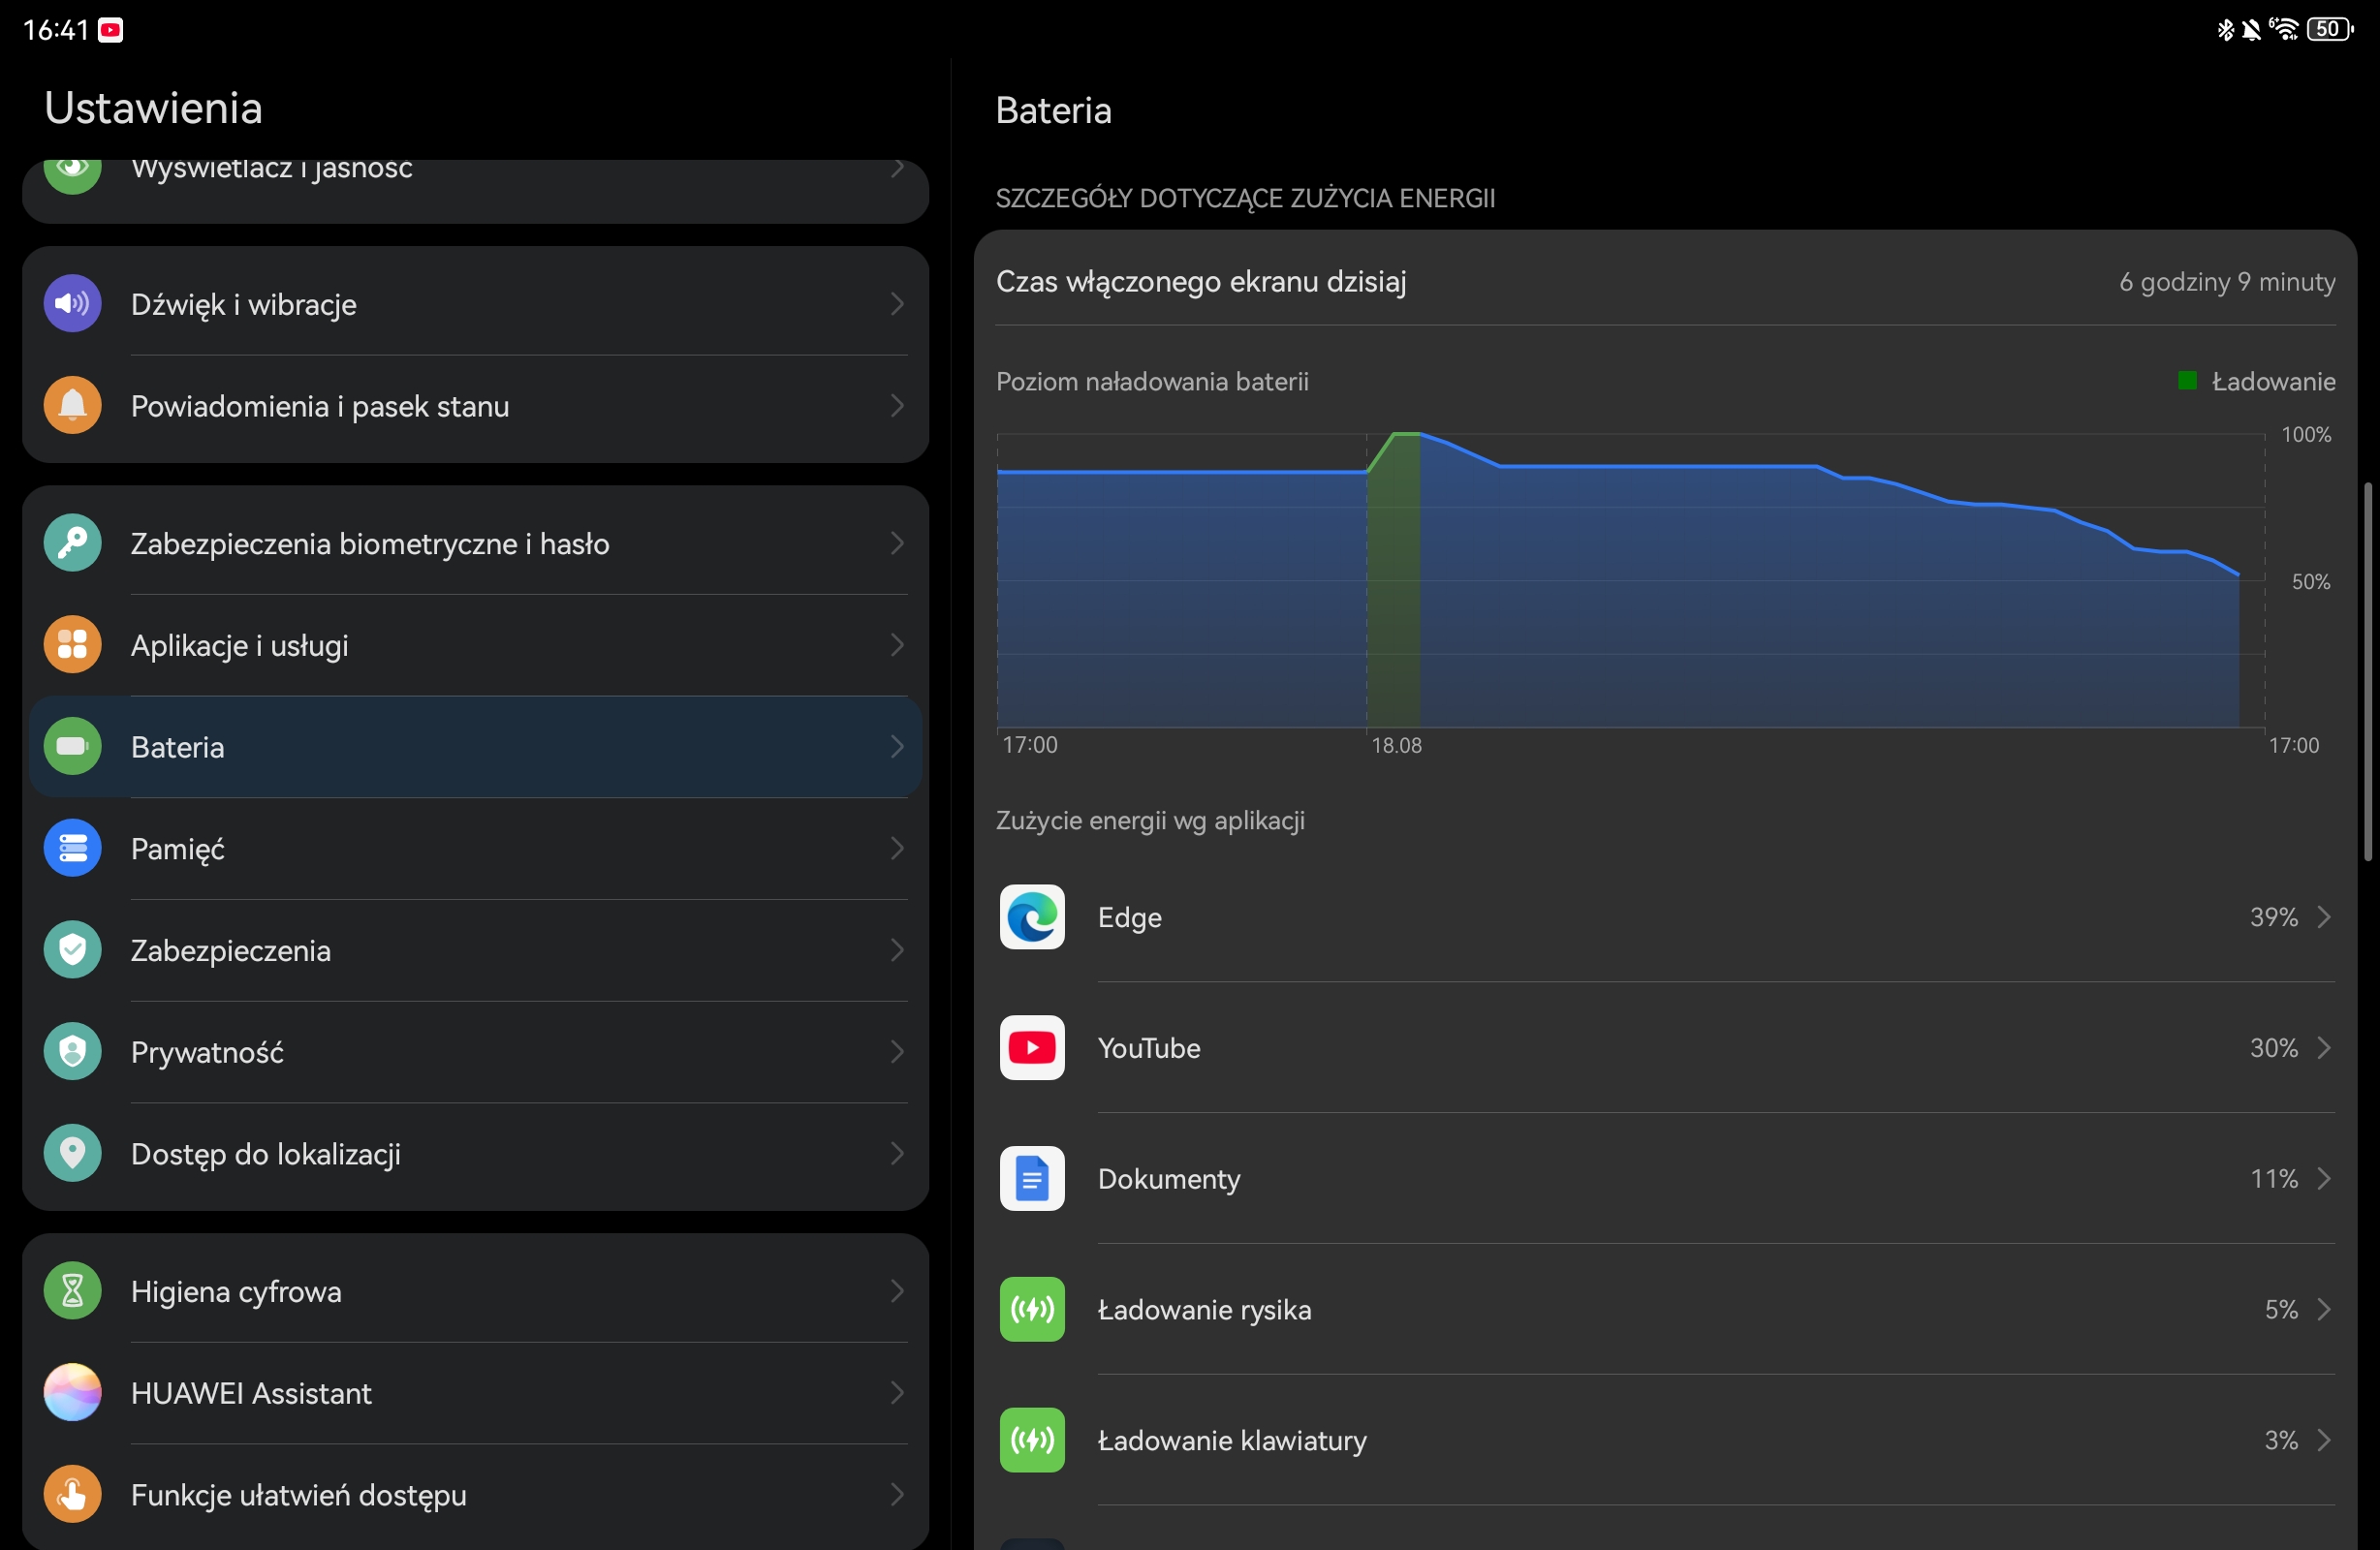
Task: Tap the Prywatność icon
Action: pyautogui.click(x=72, y=1051)
